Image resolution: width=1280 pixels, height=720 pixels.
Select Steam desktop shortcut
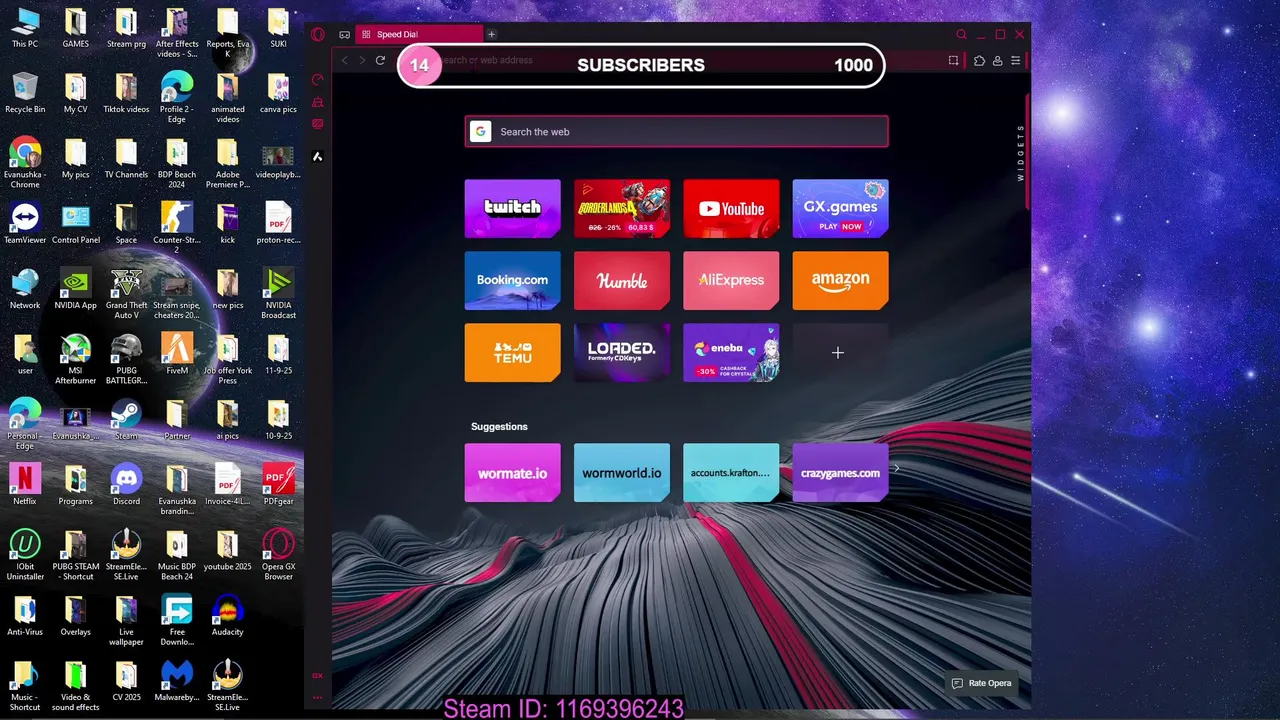coord(126,420)
